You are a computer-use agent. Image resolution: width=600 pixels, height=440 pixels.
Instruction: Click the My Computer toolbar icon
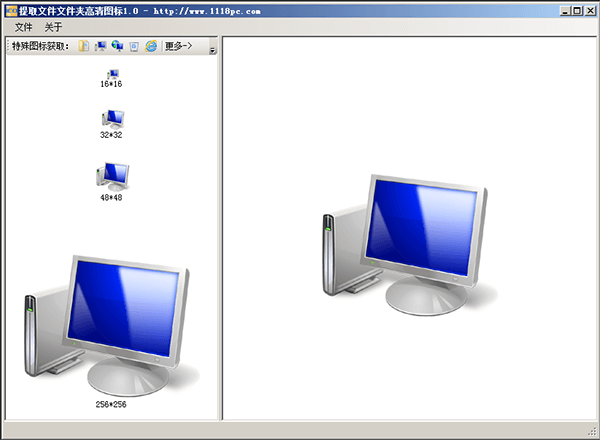(101, 46)
